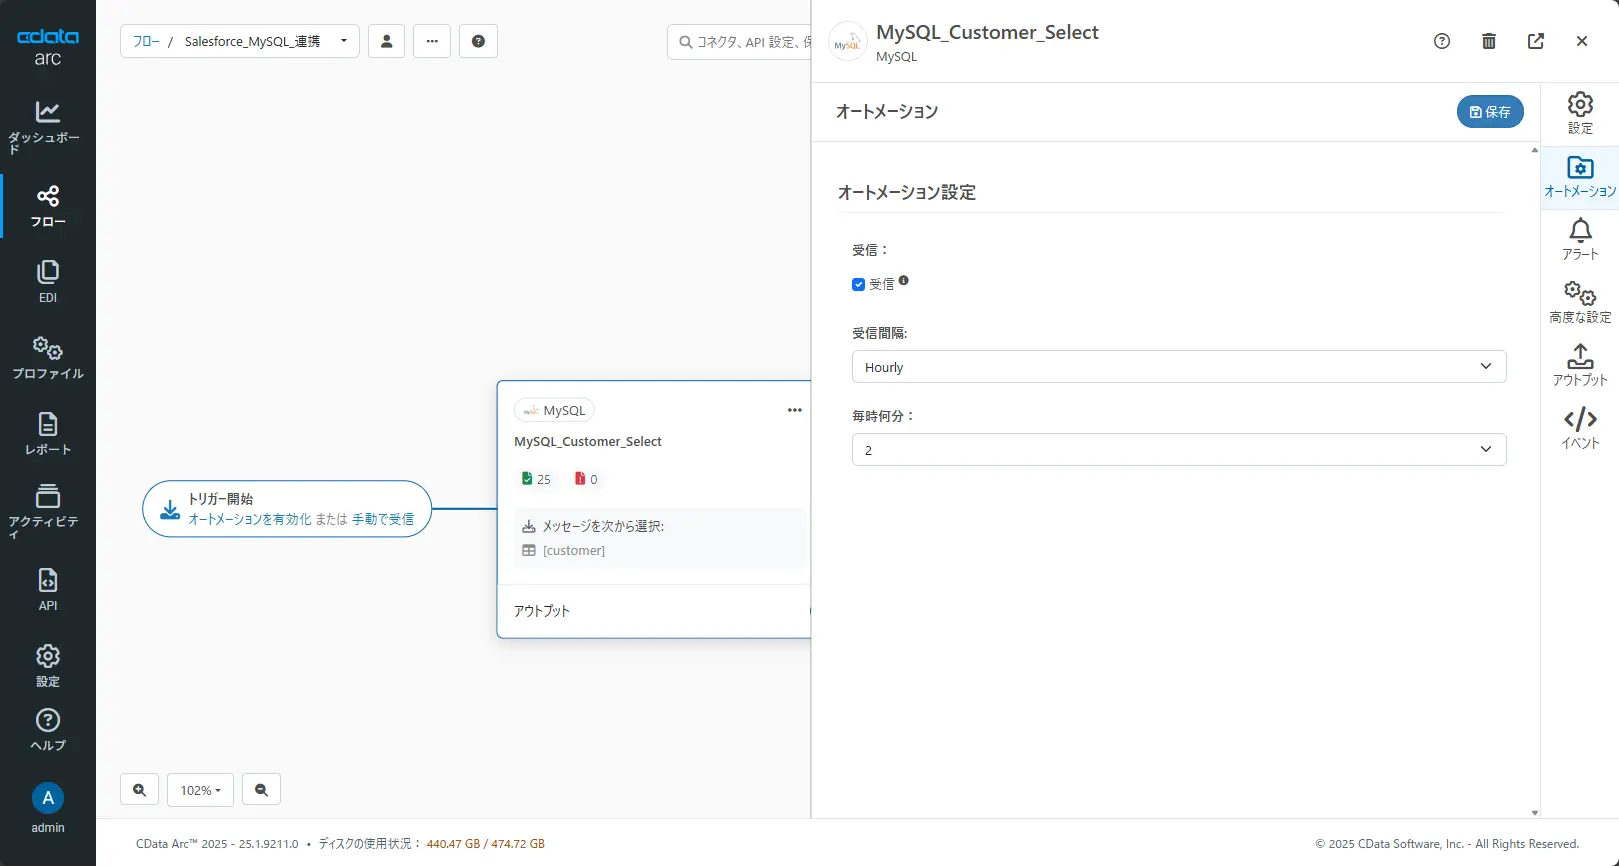The width and height of the screenshot is (1619, 866).
Task: Open the 102% zoom level dropdown
Action: (x=200, y=790)
